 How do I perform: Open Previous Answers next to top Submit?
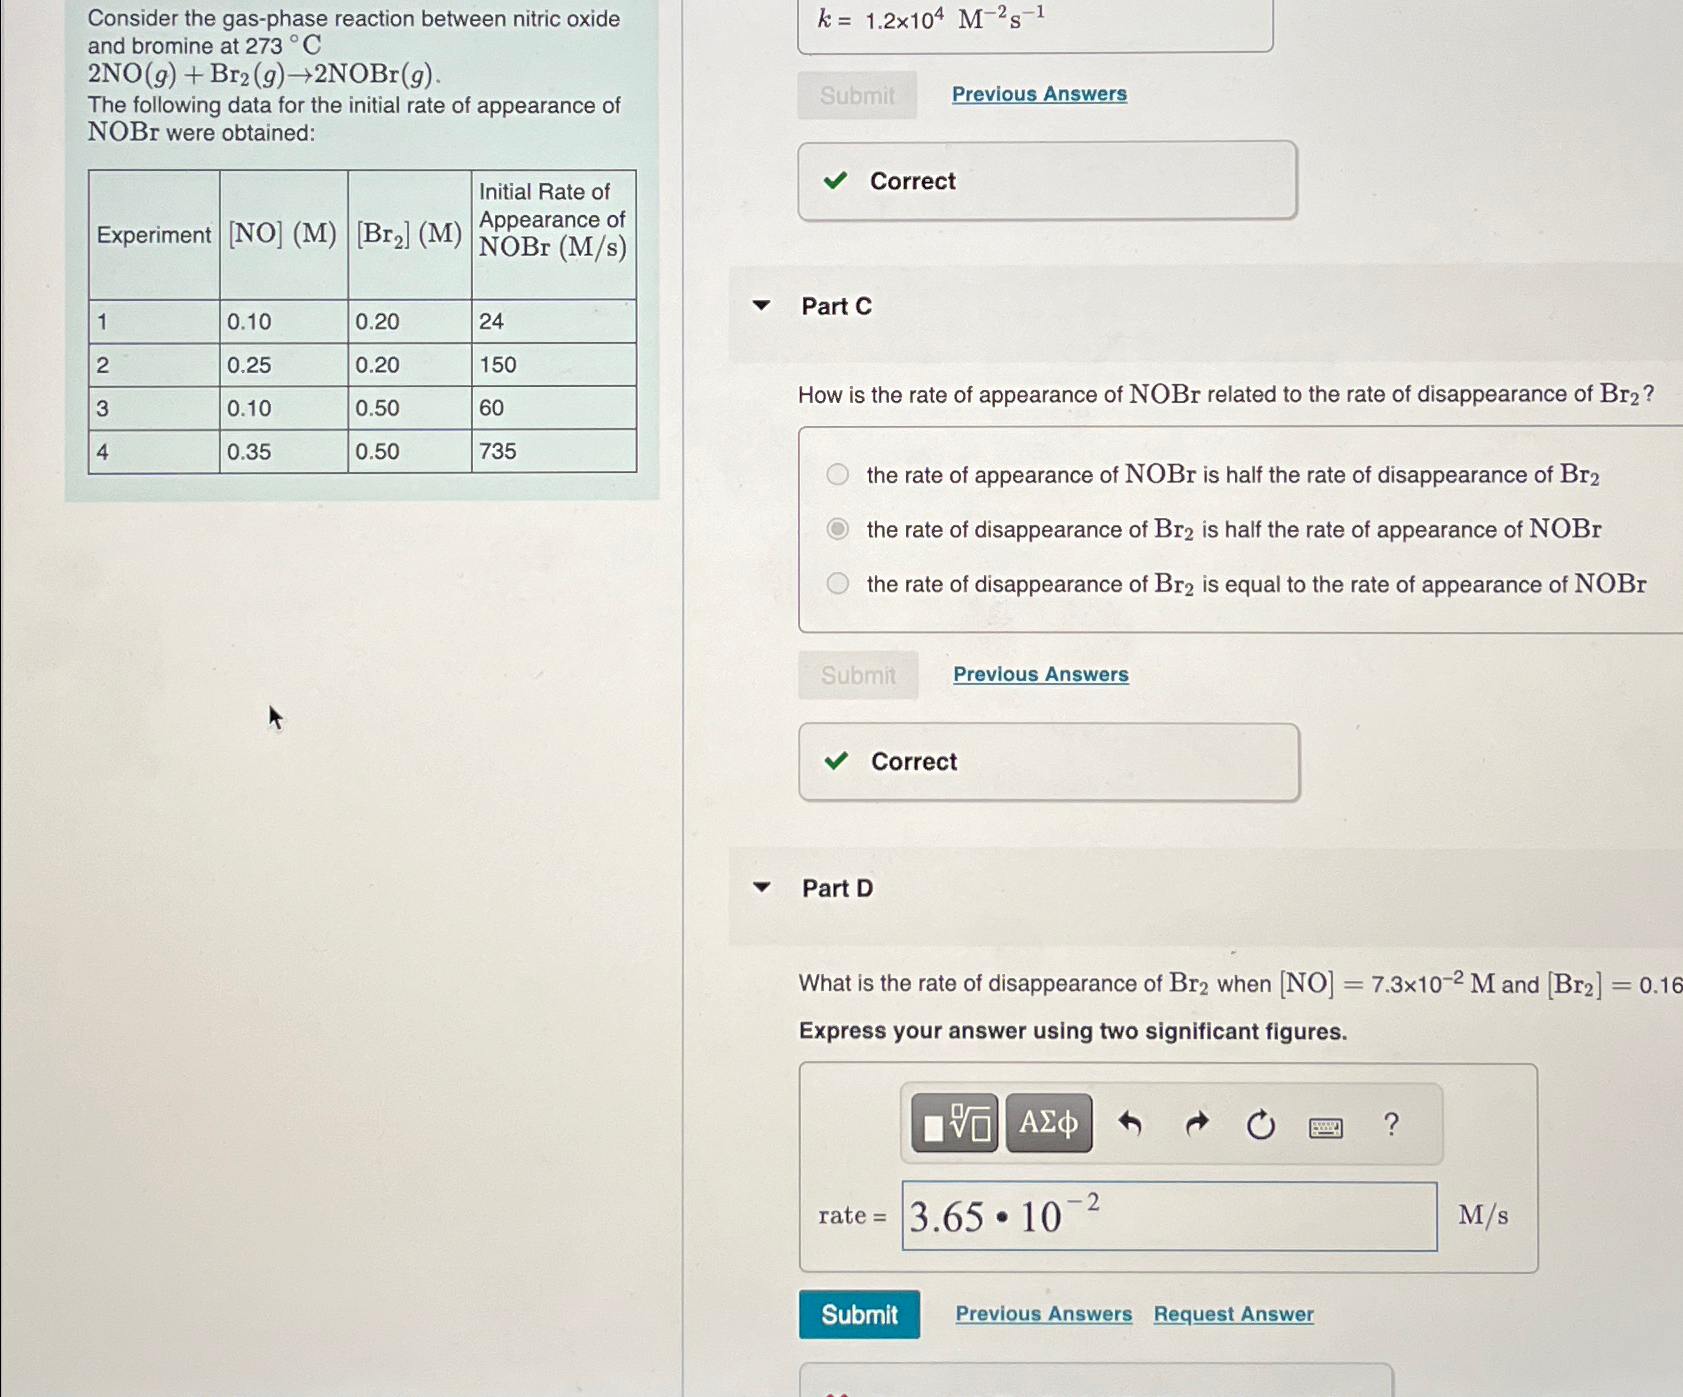[1040, 93]
